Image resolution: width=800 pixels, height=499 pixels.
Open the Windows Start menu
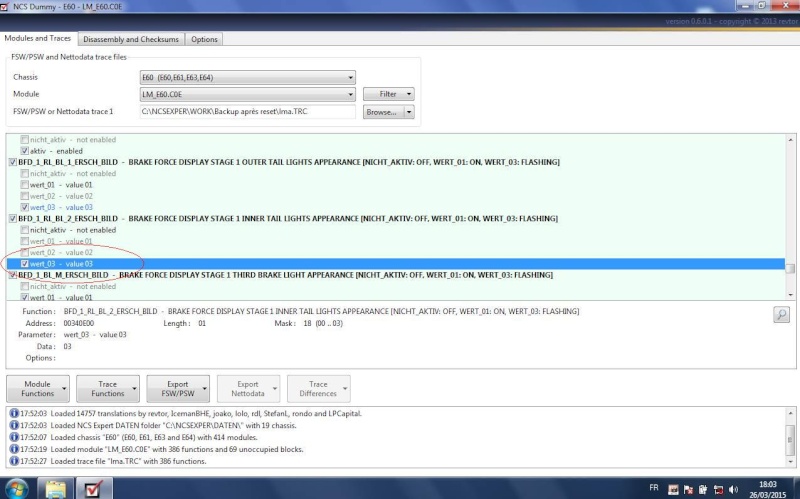click(x=15, y=489)
